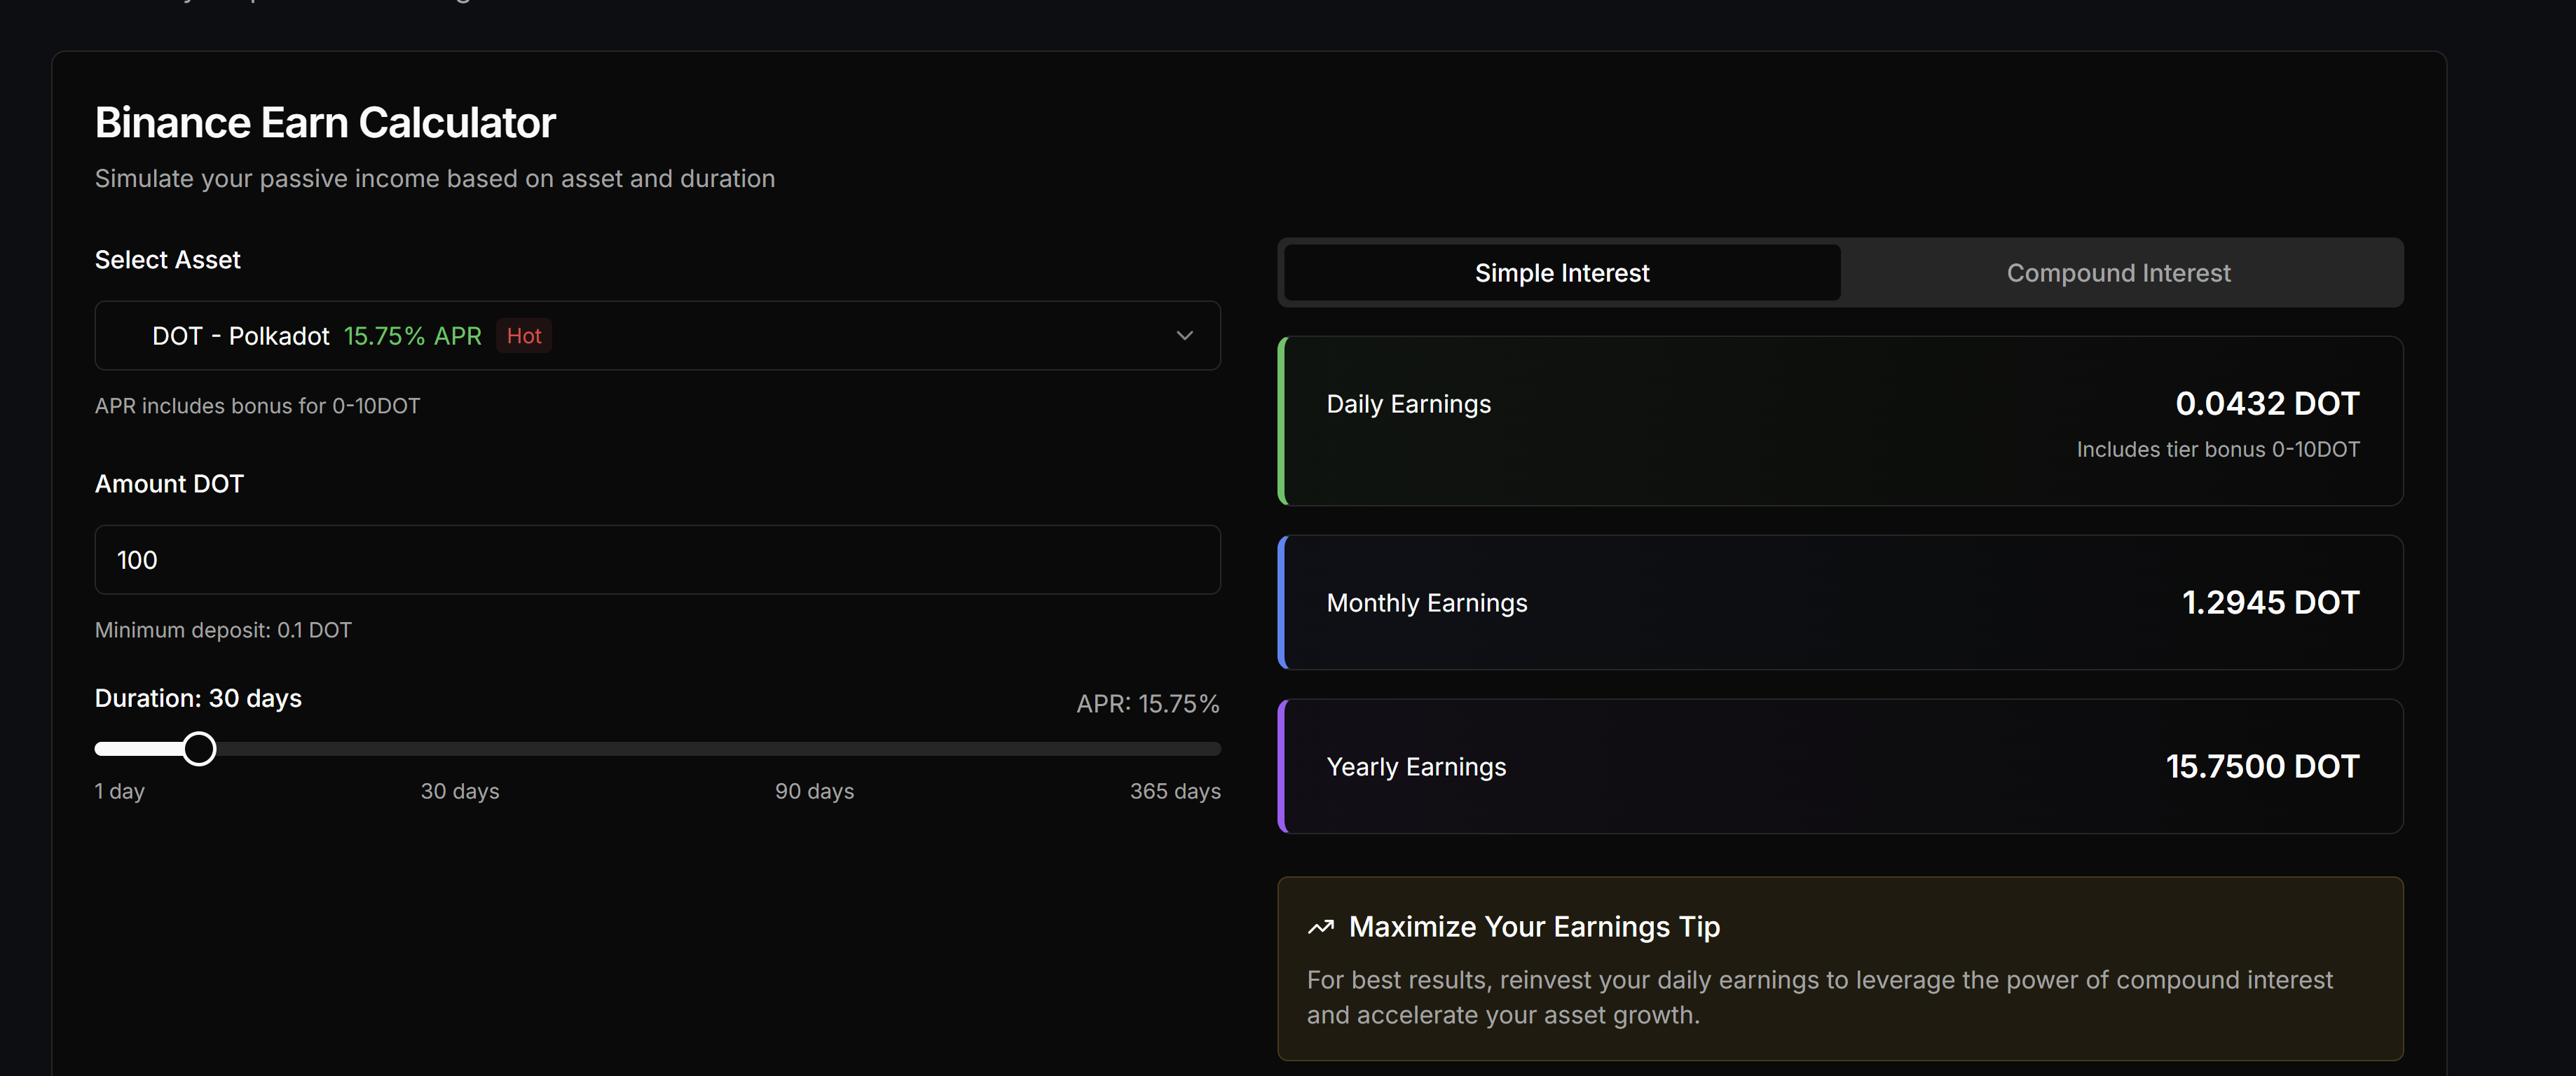Click the 0.0432 DOT daily earnings value

[x=2267, y=403]
